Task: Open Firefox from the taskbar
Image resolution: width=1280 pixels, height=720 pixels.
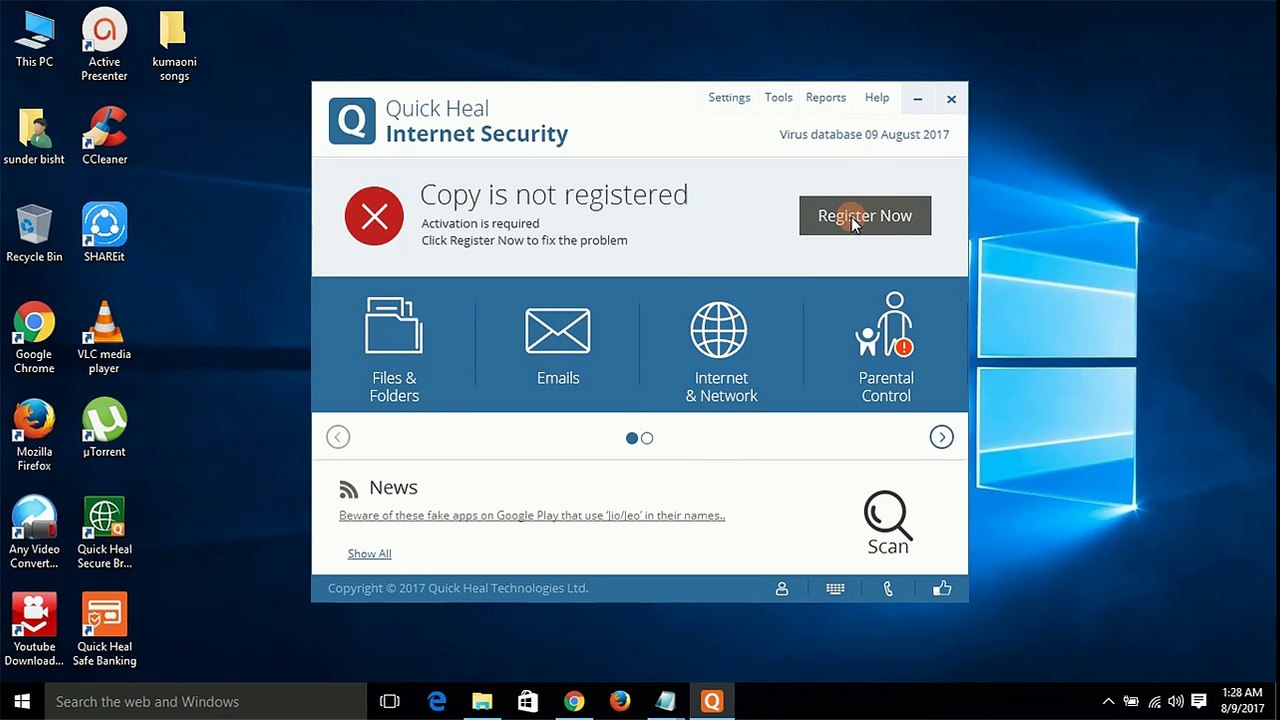Action: 620,702
